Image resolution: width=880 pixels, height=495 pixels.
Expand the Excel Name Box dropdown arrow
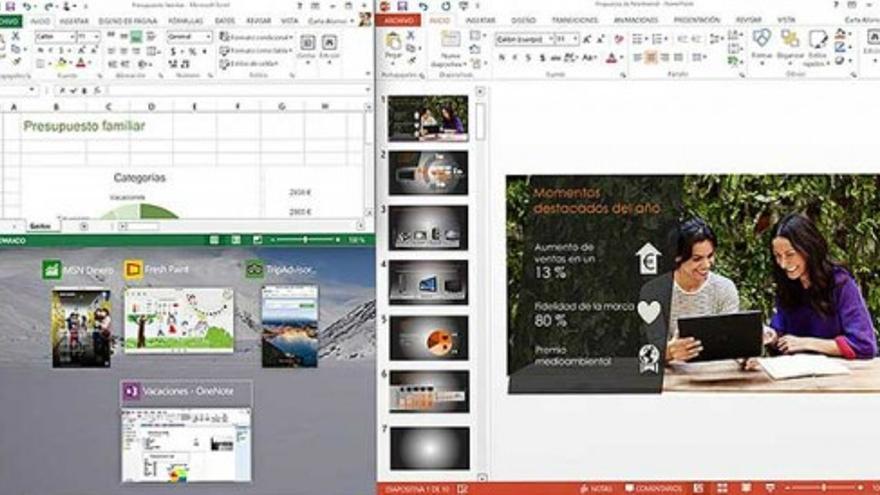click(x=32, y=90)
